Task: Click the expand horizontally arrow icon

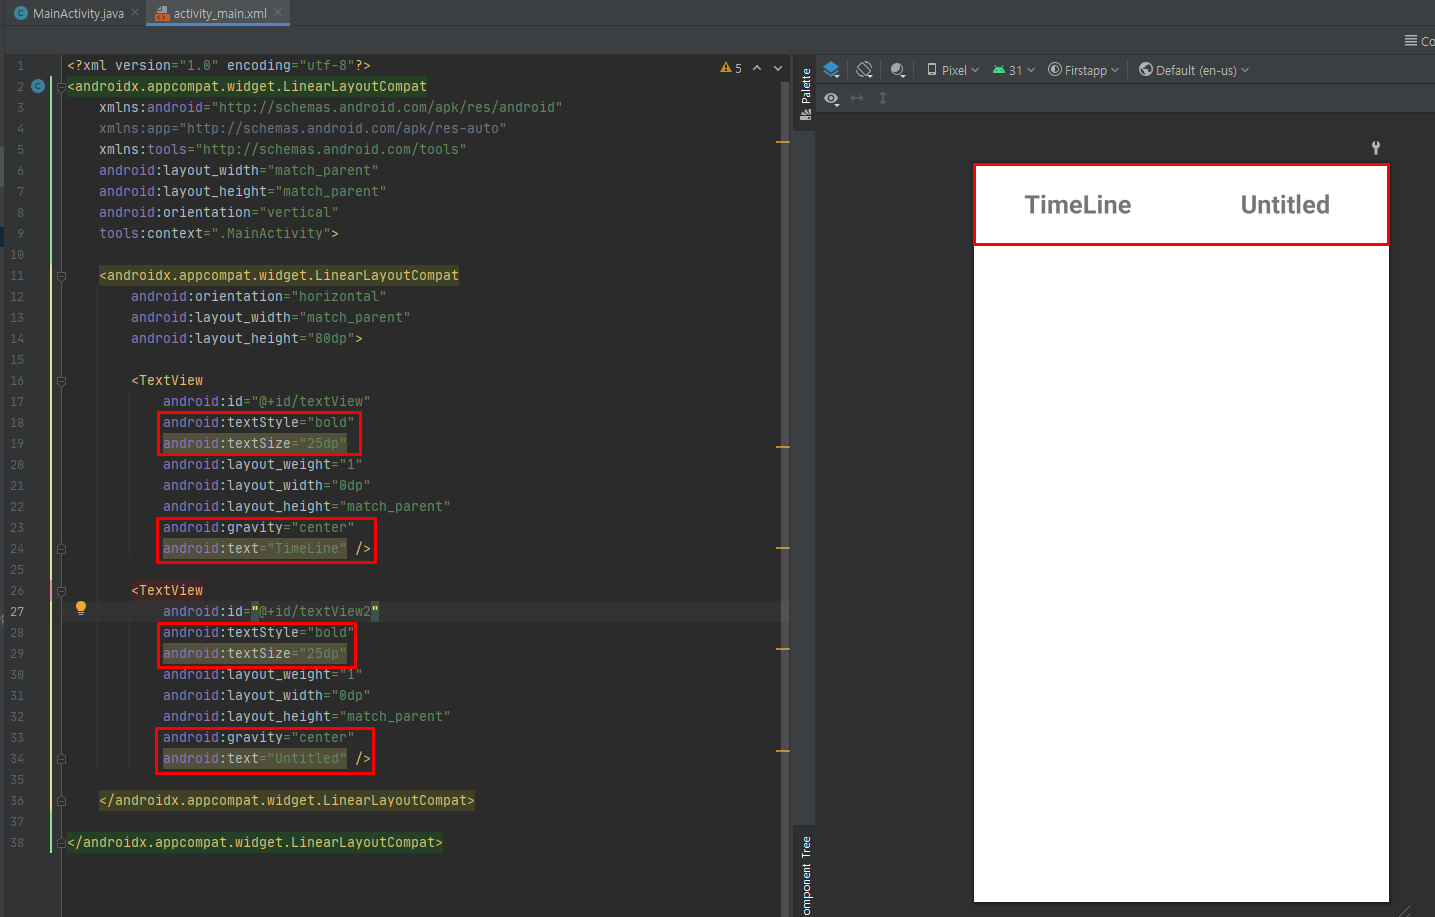Action: [857, 98]
